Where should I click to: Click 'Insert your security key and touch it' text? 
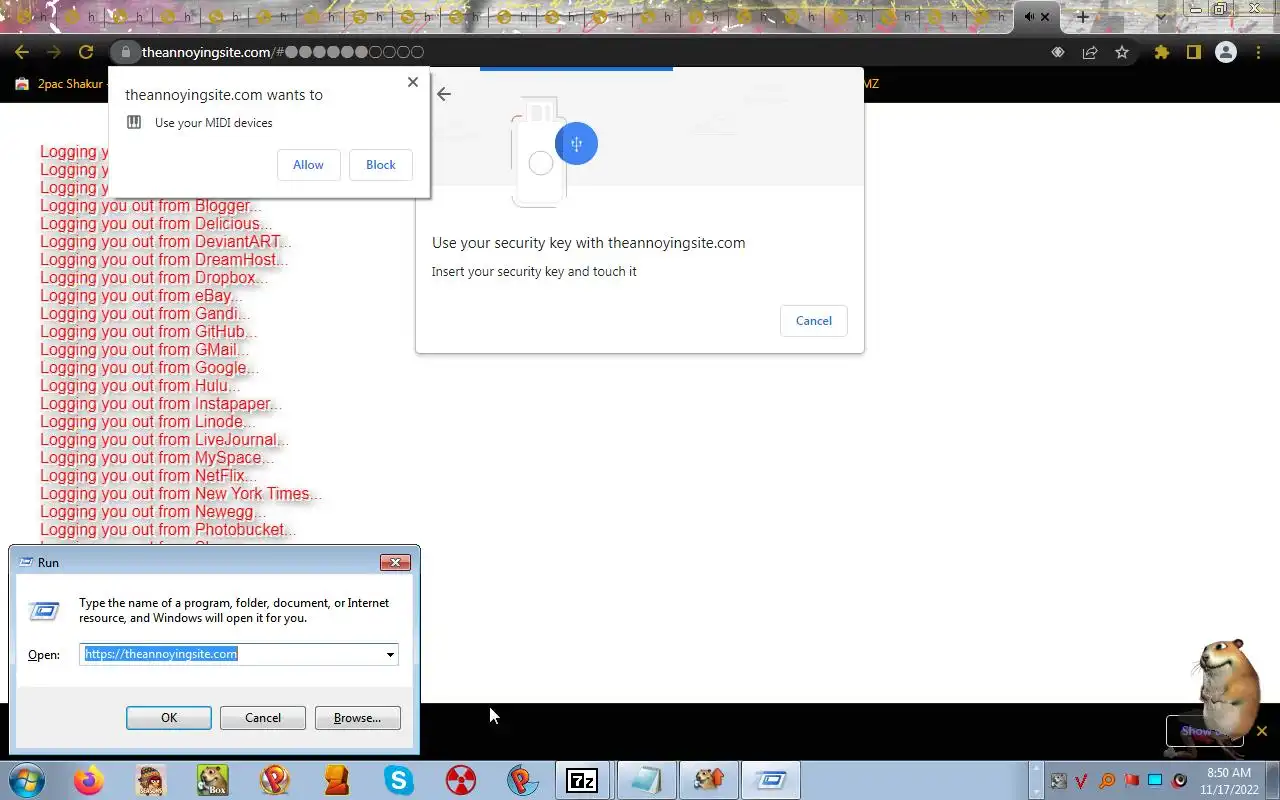[x=534, y=271]
